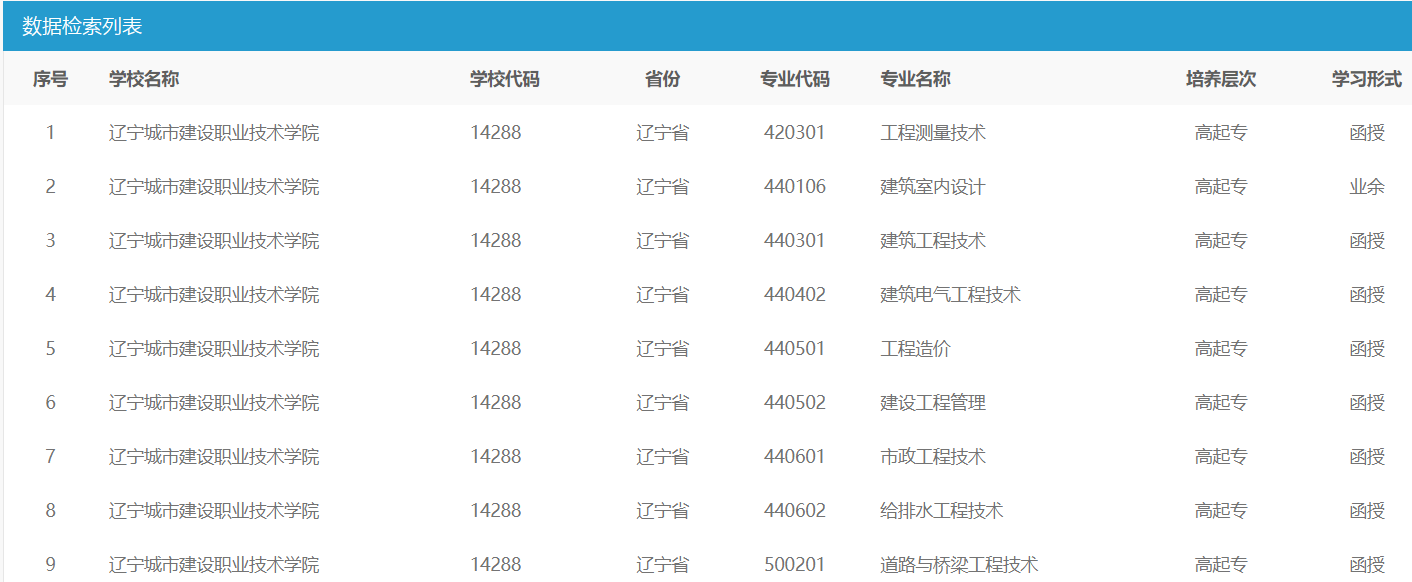Click the 省份 column header
Viewport: 1412px width, 582px height.
pyautogui.click(x=662, y=79)
